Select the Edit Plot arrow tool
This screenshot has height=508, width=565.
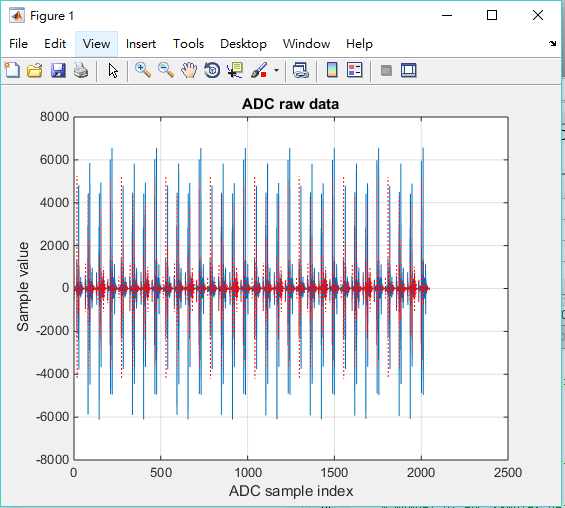(113, 70)
